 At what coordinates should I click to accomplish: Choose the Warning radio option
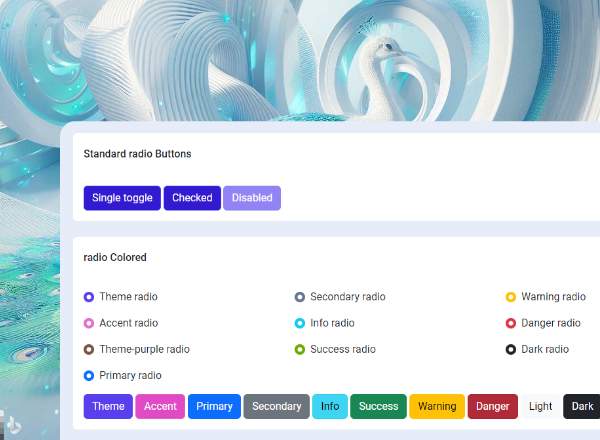tap(511, 297)
